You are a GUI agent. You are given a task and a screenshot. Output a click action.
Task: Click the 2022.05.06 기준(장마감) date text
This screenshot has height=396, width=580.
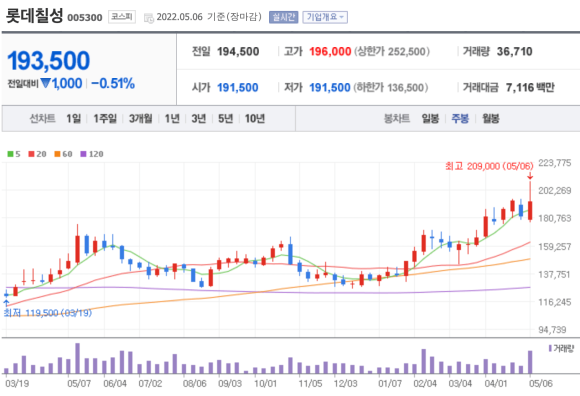point(209,17)
